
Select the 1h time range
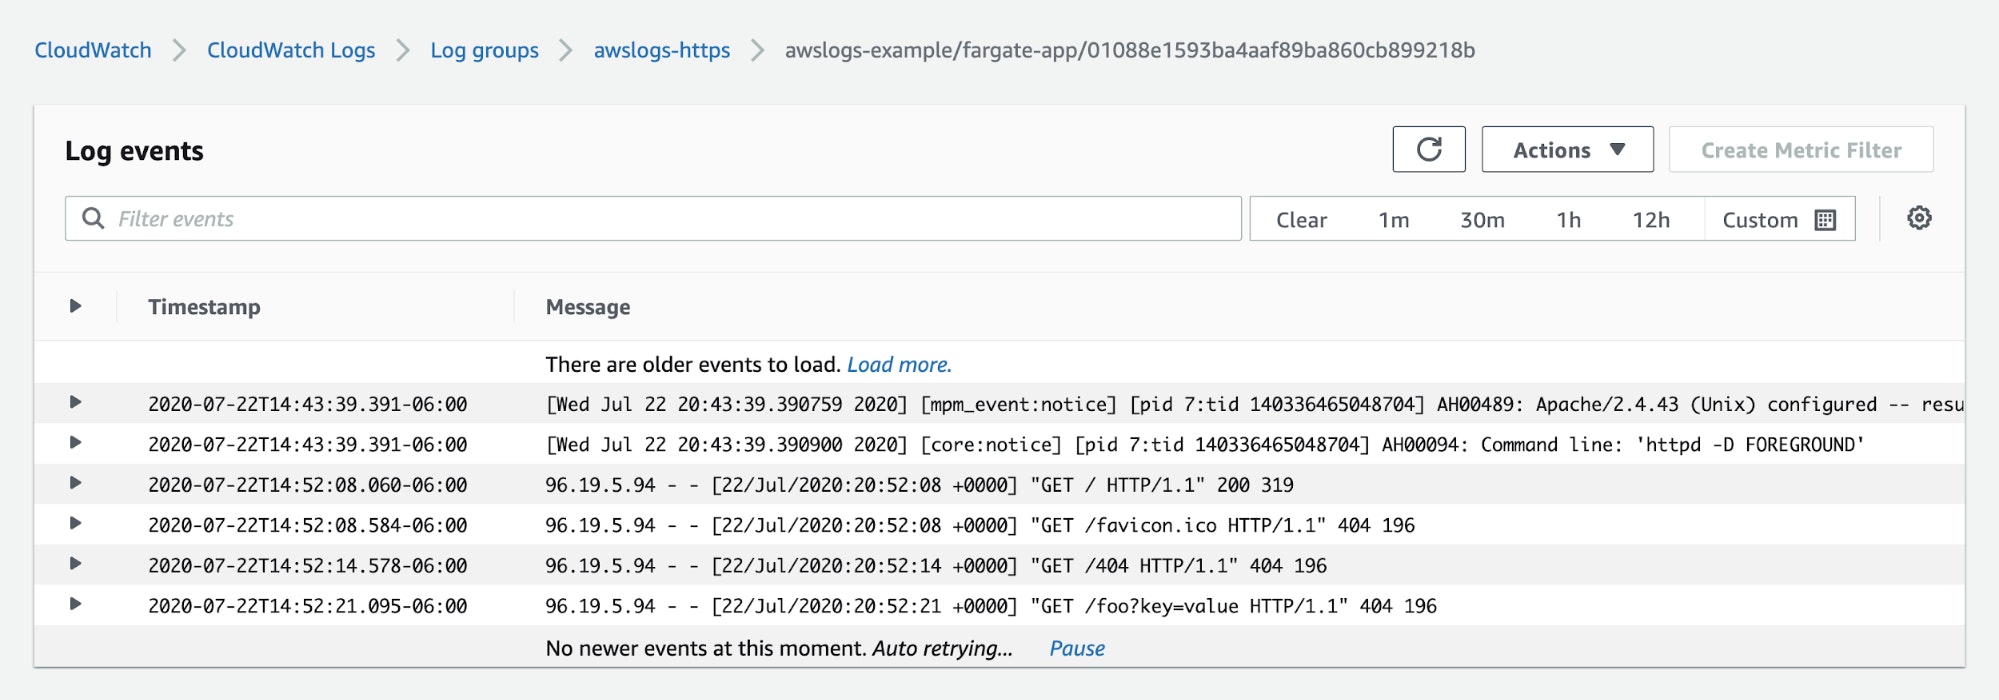point(1568,220)
